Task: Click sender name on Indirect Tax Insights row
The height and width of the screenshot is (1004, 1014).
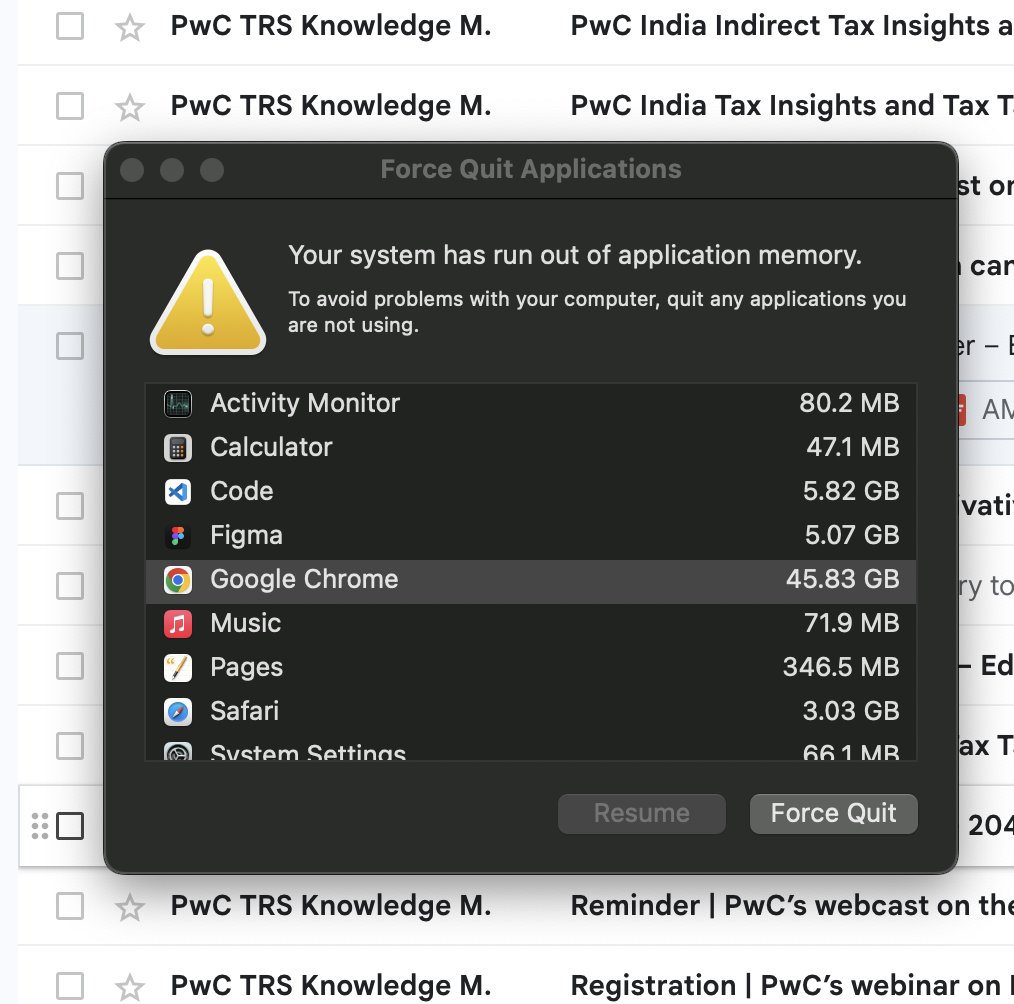Action: pos(330,26)
